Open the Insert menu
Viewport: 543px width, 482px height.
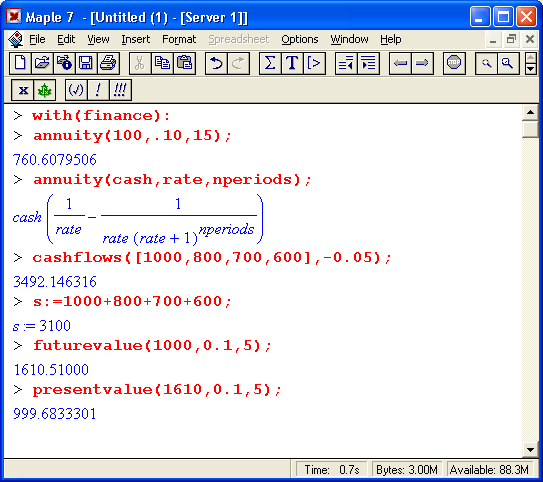135,39
